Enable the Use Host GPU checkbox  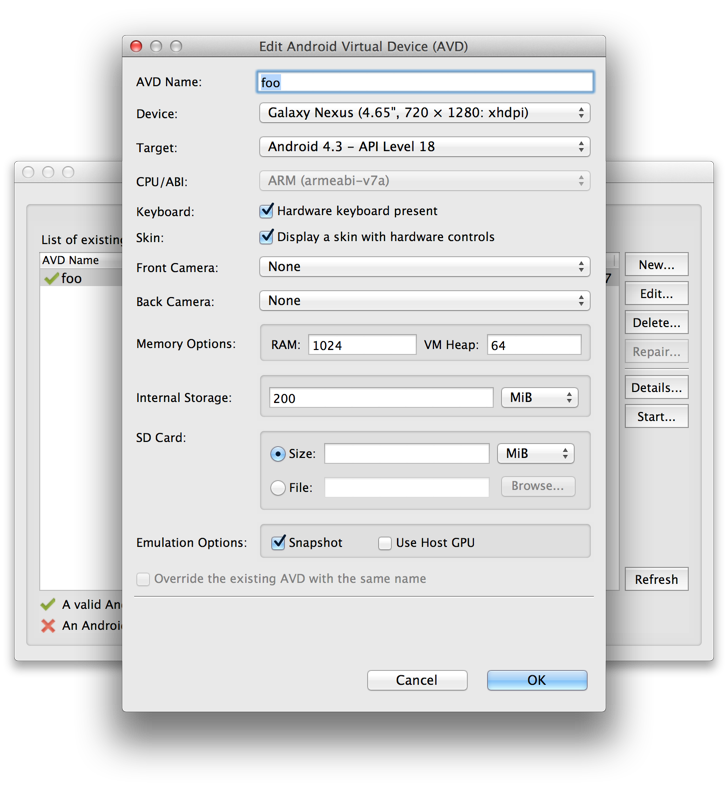(x=385, y=543)
